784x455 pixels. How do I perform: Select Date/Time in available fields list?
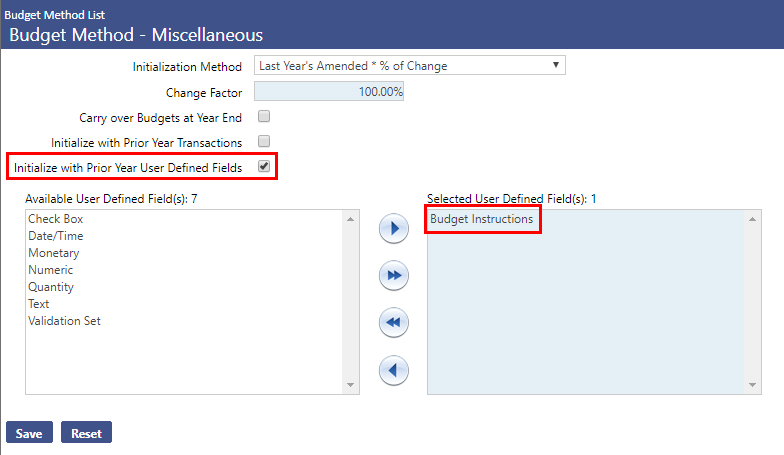pos(56,236)
